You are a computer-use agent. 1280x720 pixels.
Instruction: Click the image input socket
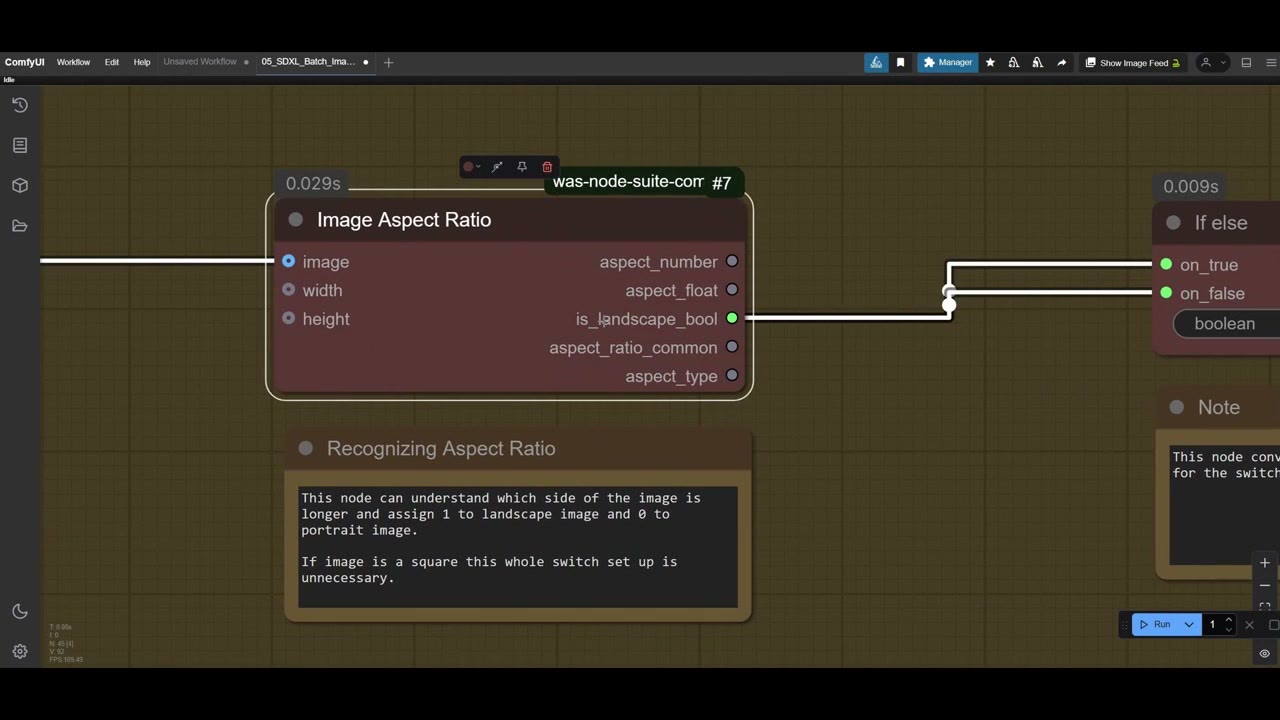[289, 261]
